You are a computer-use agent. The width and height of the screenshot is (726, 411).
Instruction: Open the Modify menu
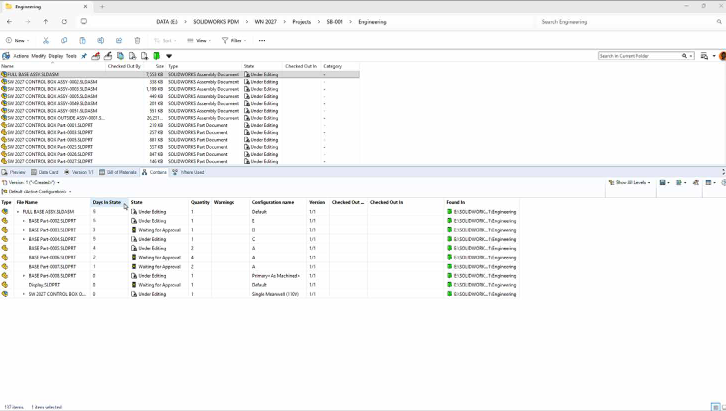(x=38, y=56)
